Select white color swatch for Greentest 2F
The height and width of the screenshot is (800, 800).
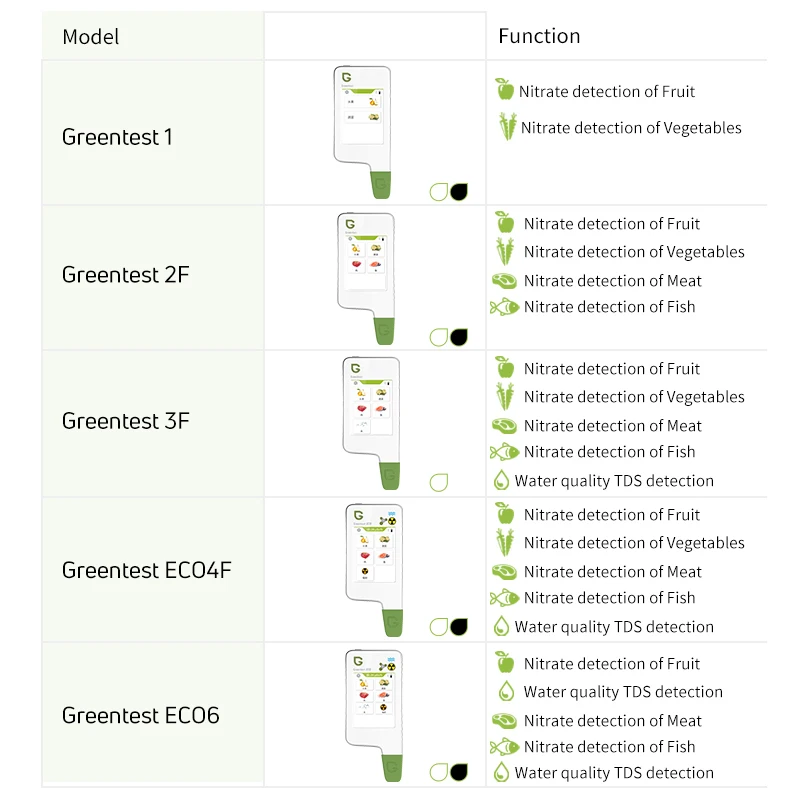pyautogui.click(x=438, y=337)
